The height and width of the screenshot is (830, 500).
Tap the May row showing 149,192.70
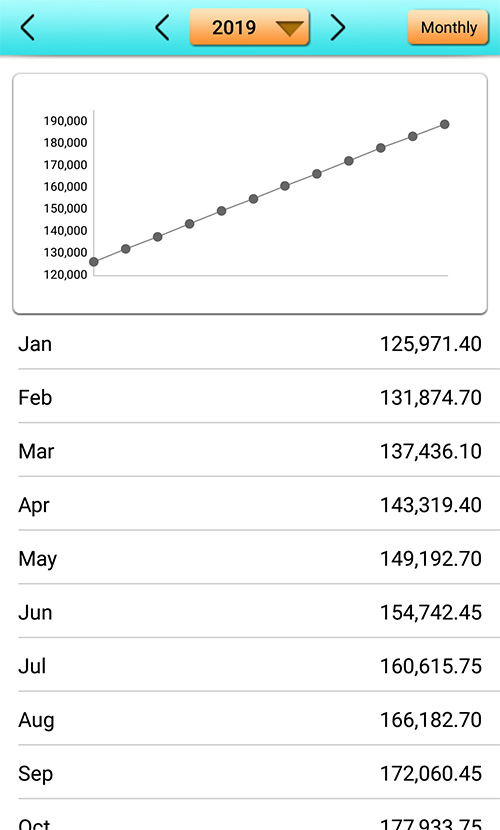click(250, 558)
